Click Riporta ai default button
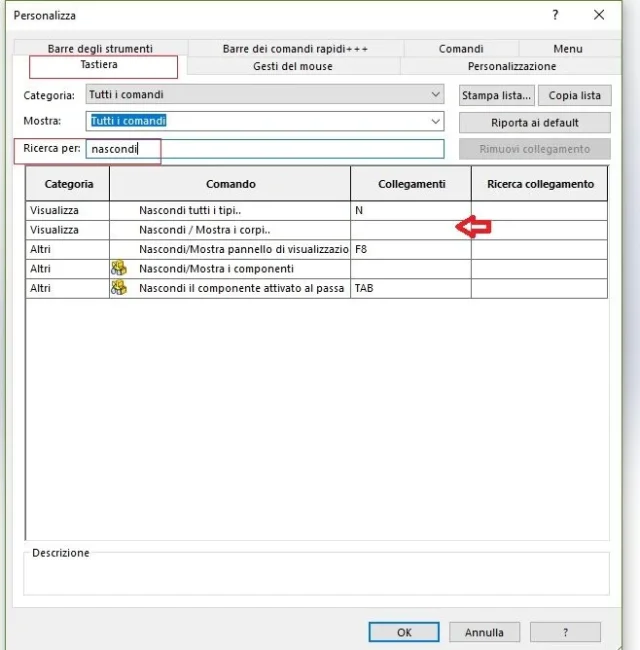This screenshot has width=640, height=650. click(x=534, y=122)
